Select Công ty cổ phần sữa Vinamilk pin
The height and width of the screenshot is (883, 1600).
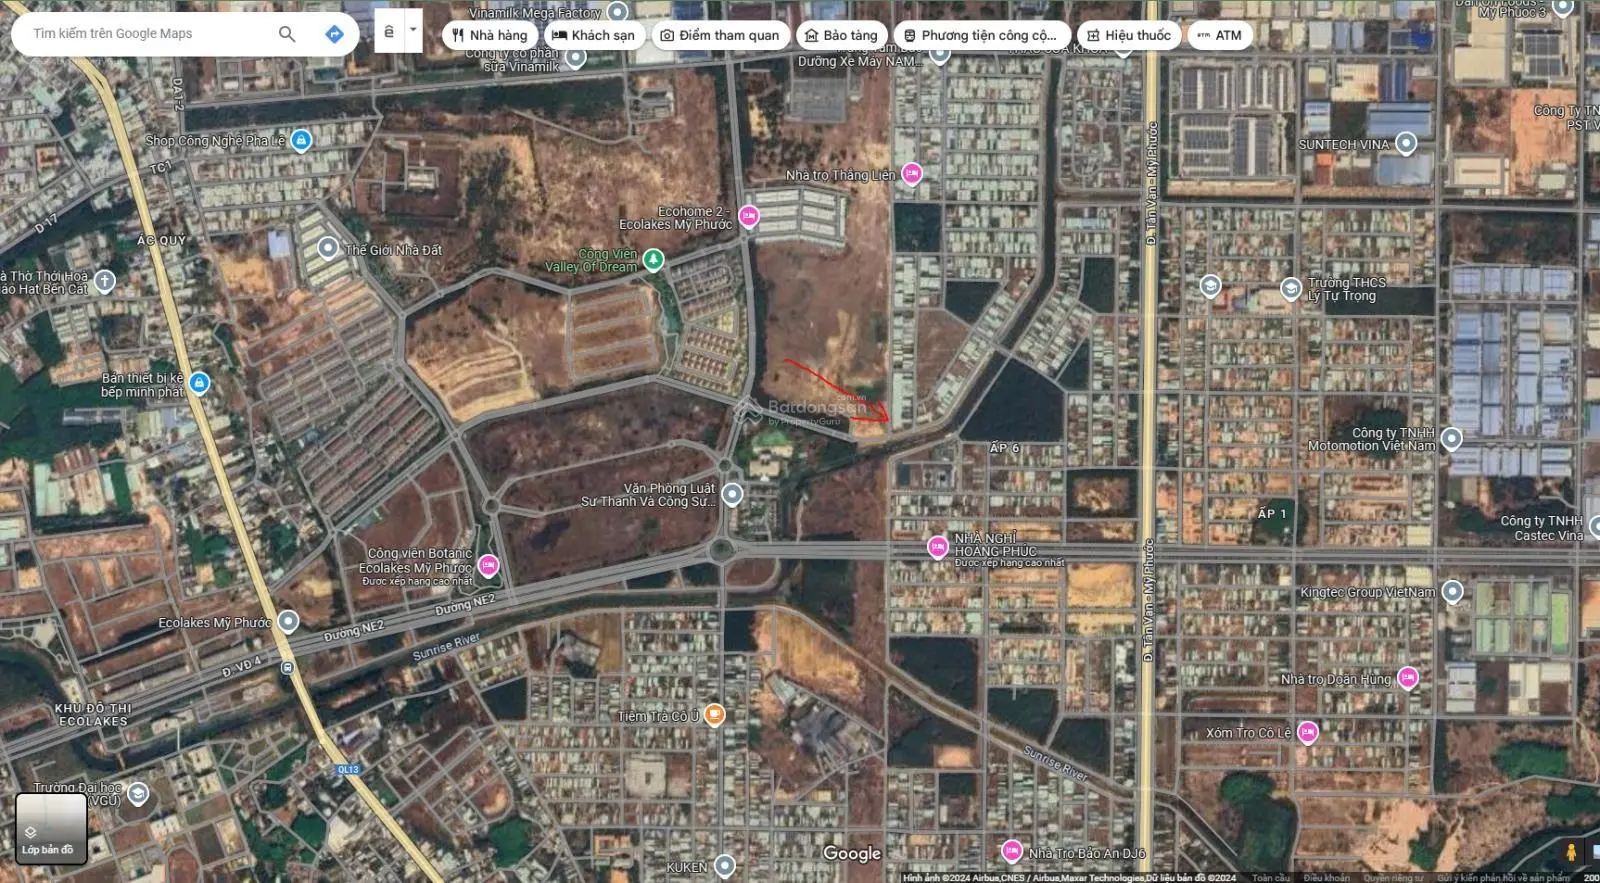(575, 57)
